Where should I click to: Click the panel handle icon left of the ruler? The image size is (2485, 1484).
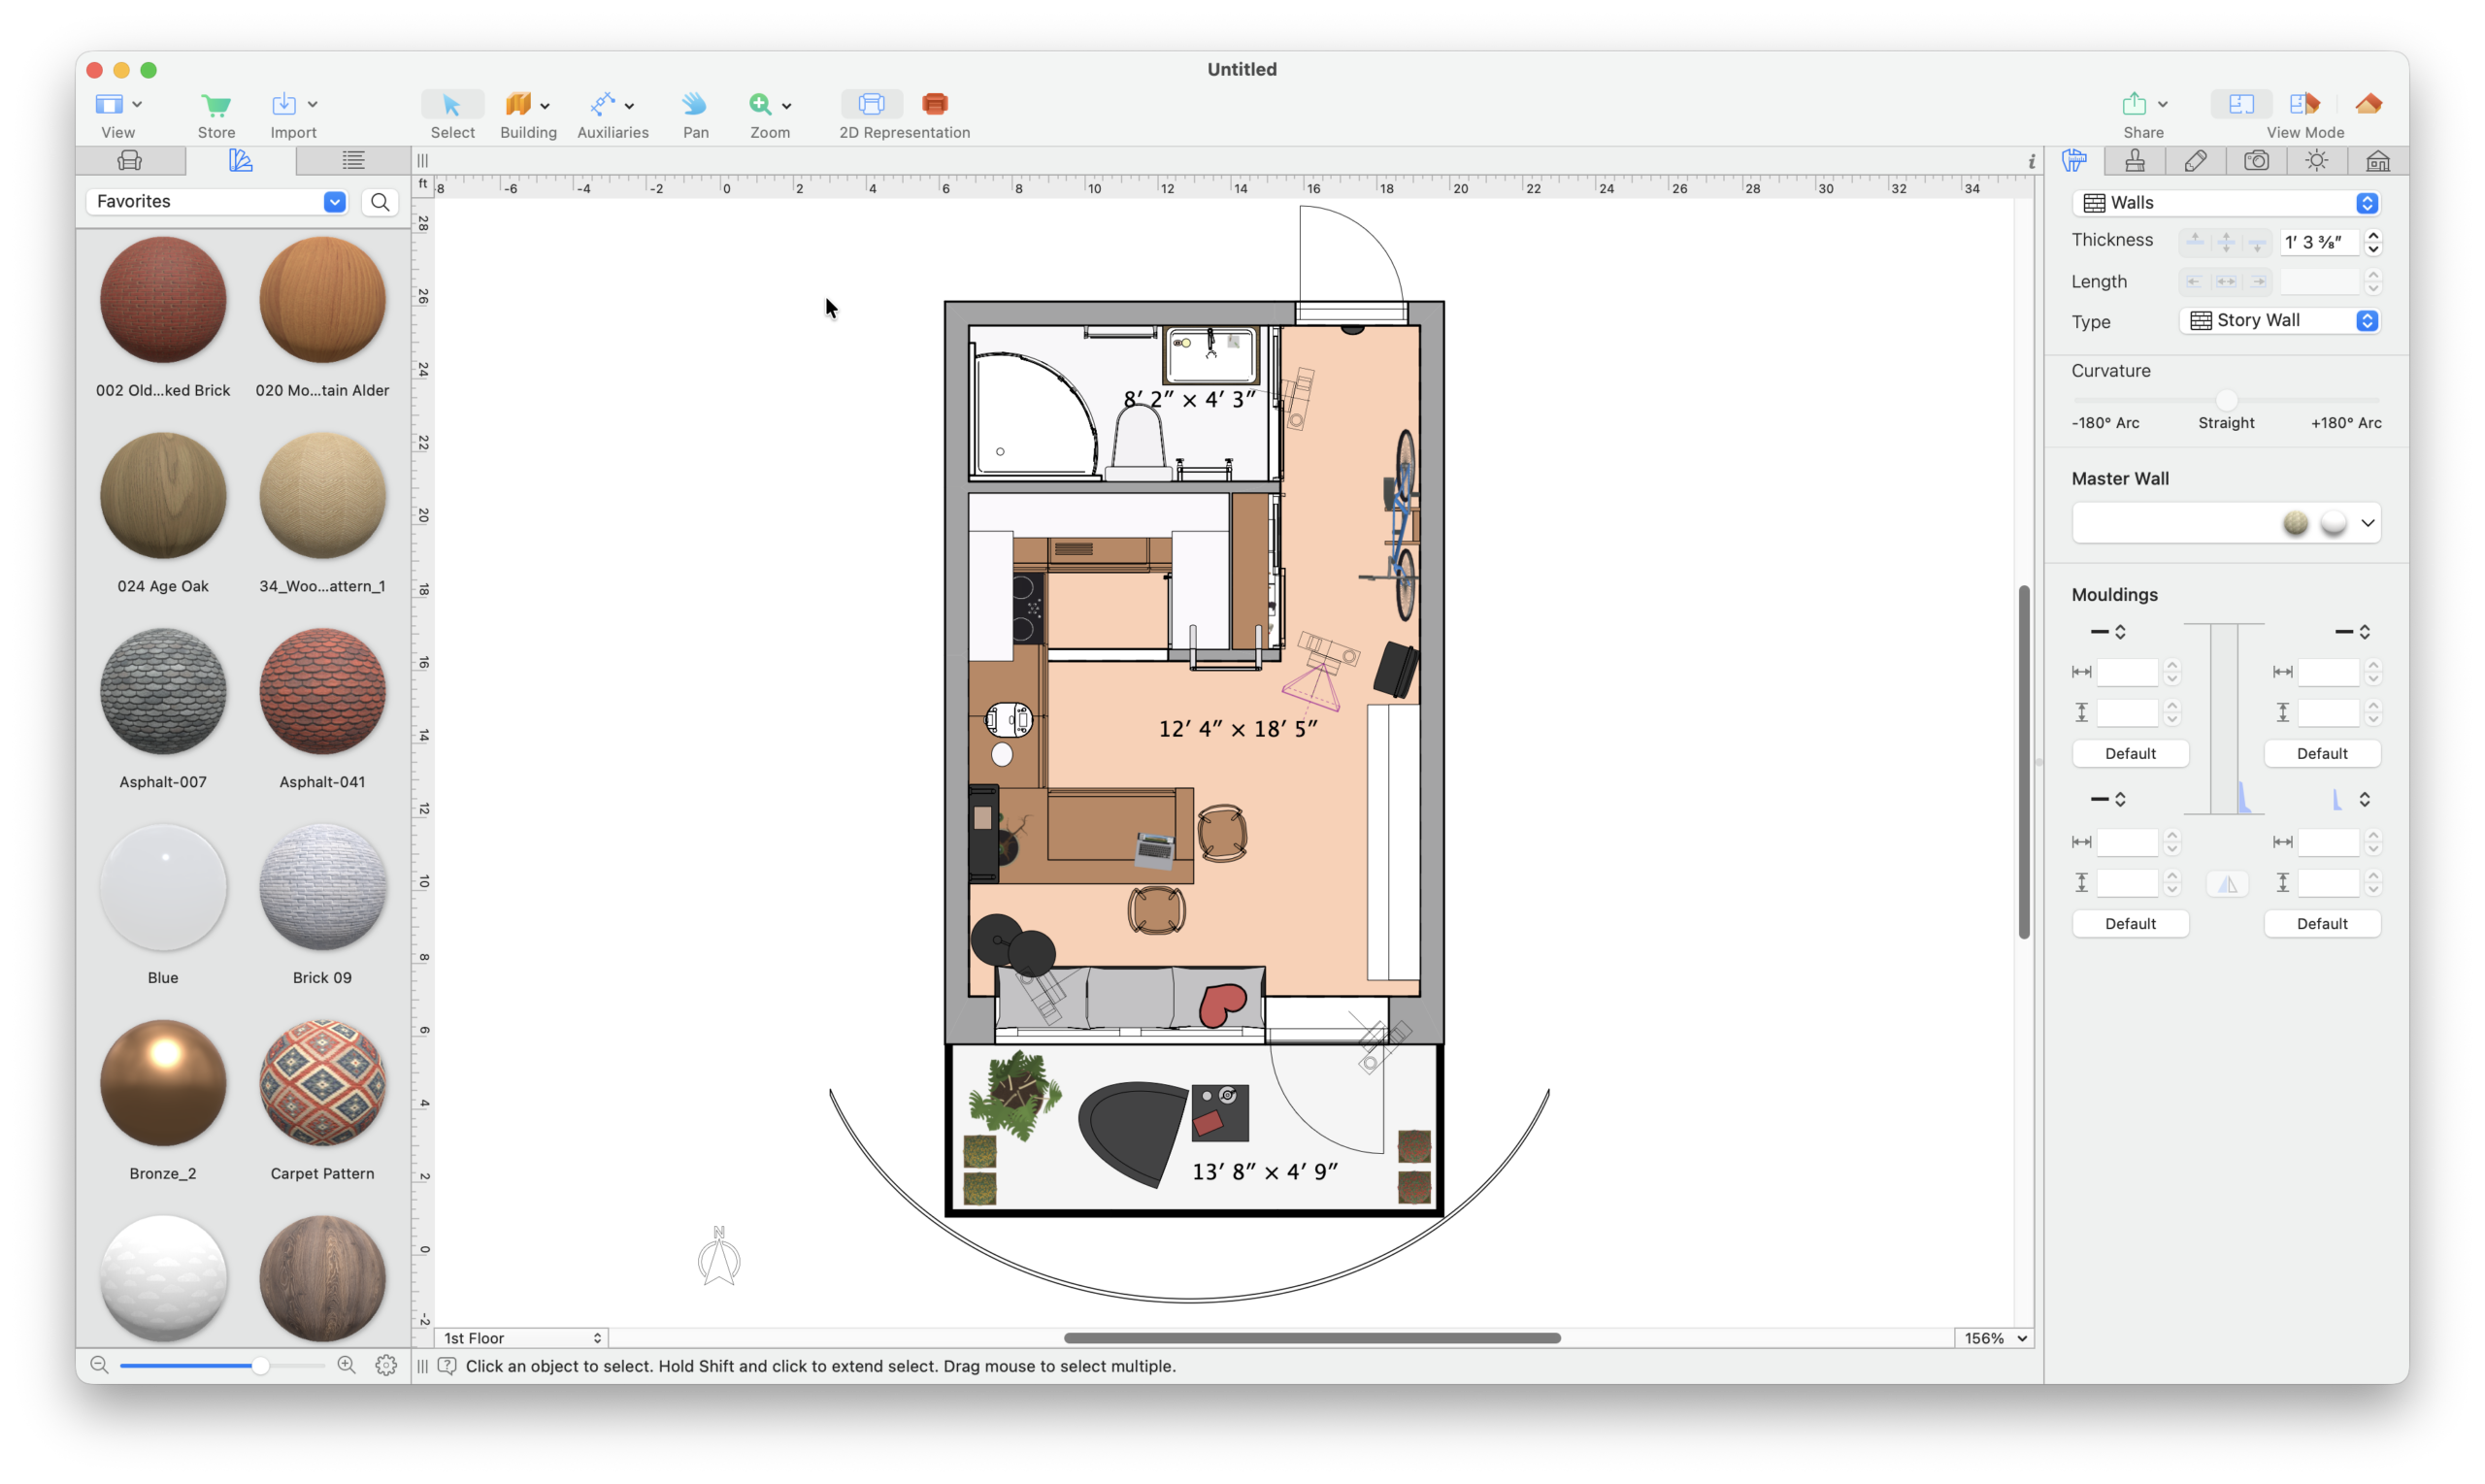point(423,161)
